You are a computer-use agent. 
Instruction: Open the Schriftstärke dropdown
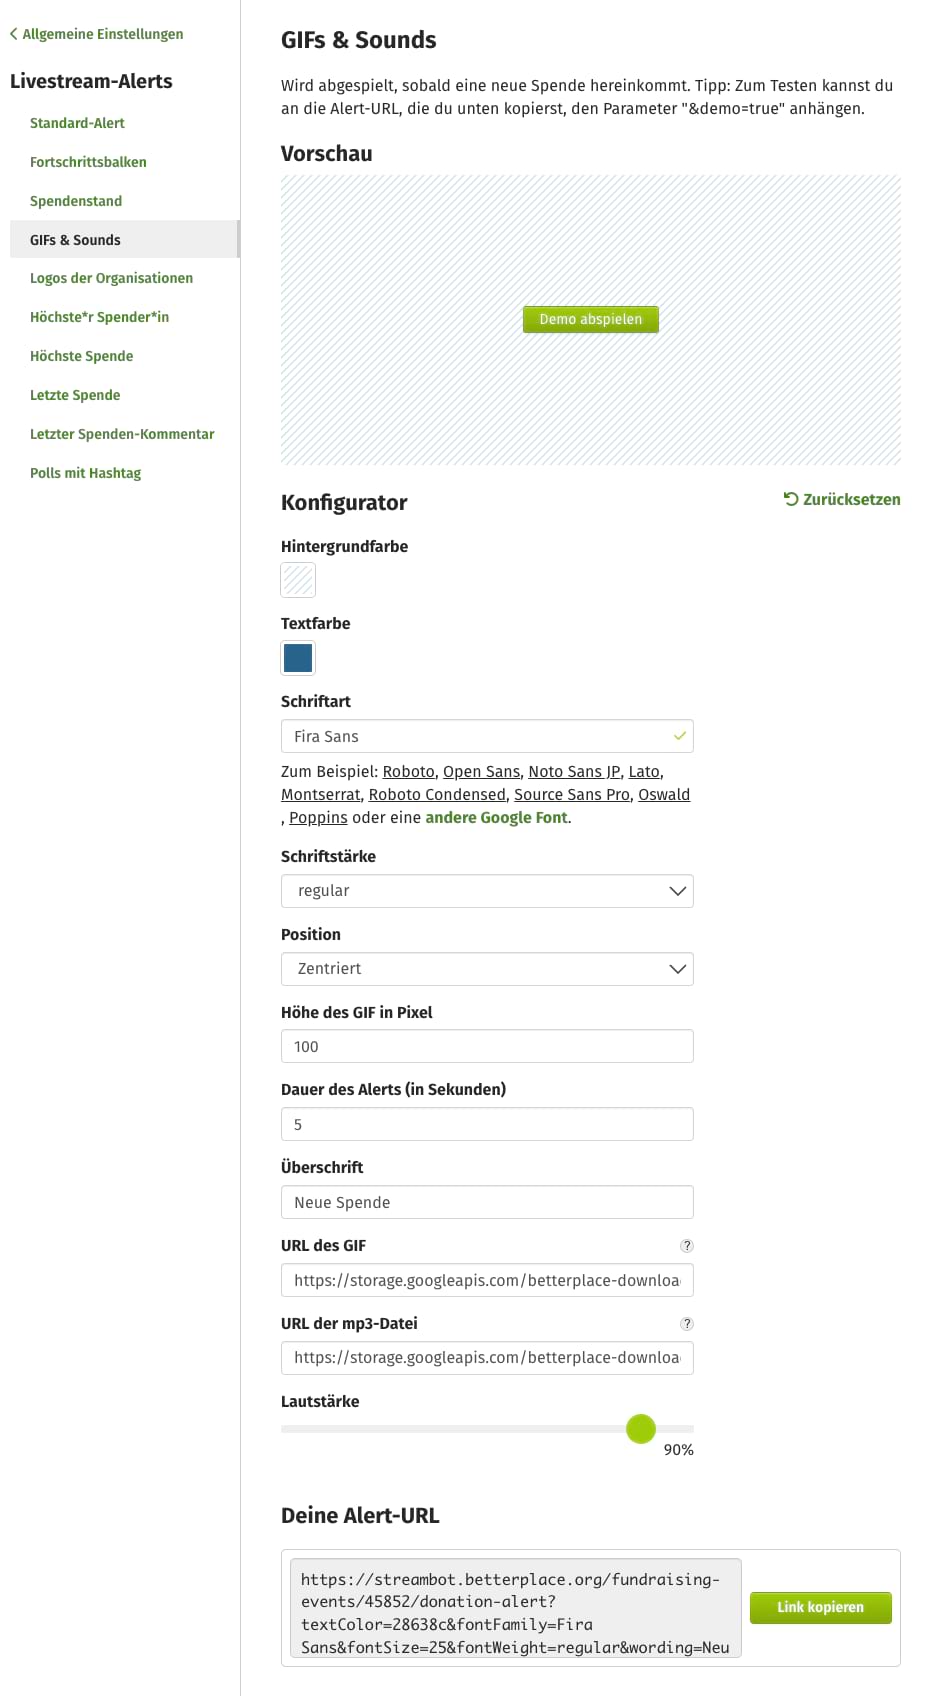coord(487,890)
